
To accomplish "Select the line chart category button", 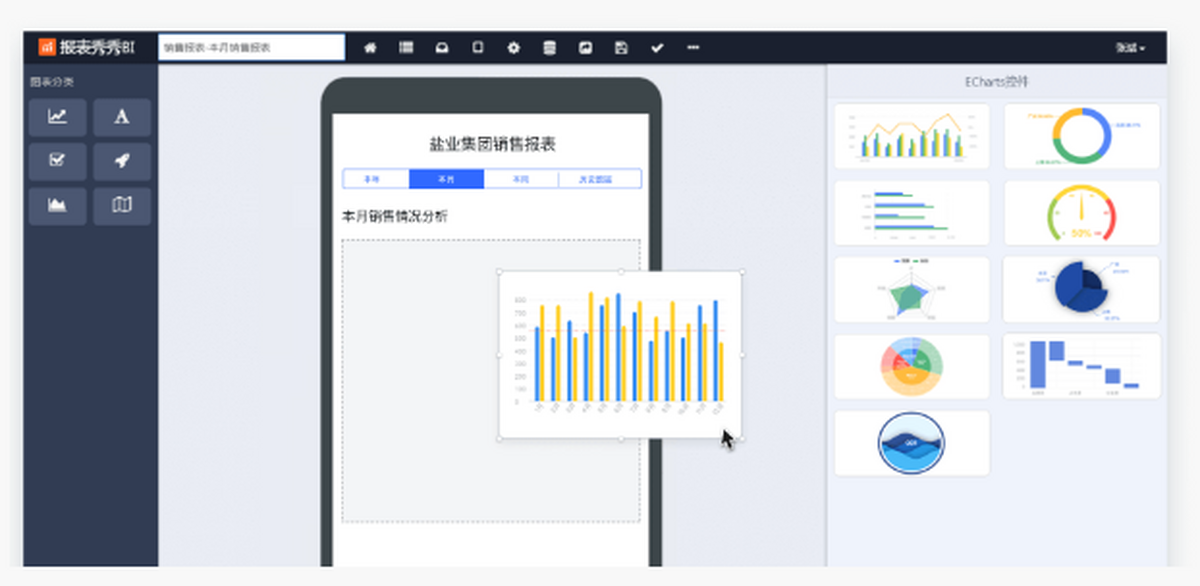I will pos(58,117).
